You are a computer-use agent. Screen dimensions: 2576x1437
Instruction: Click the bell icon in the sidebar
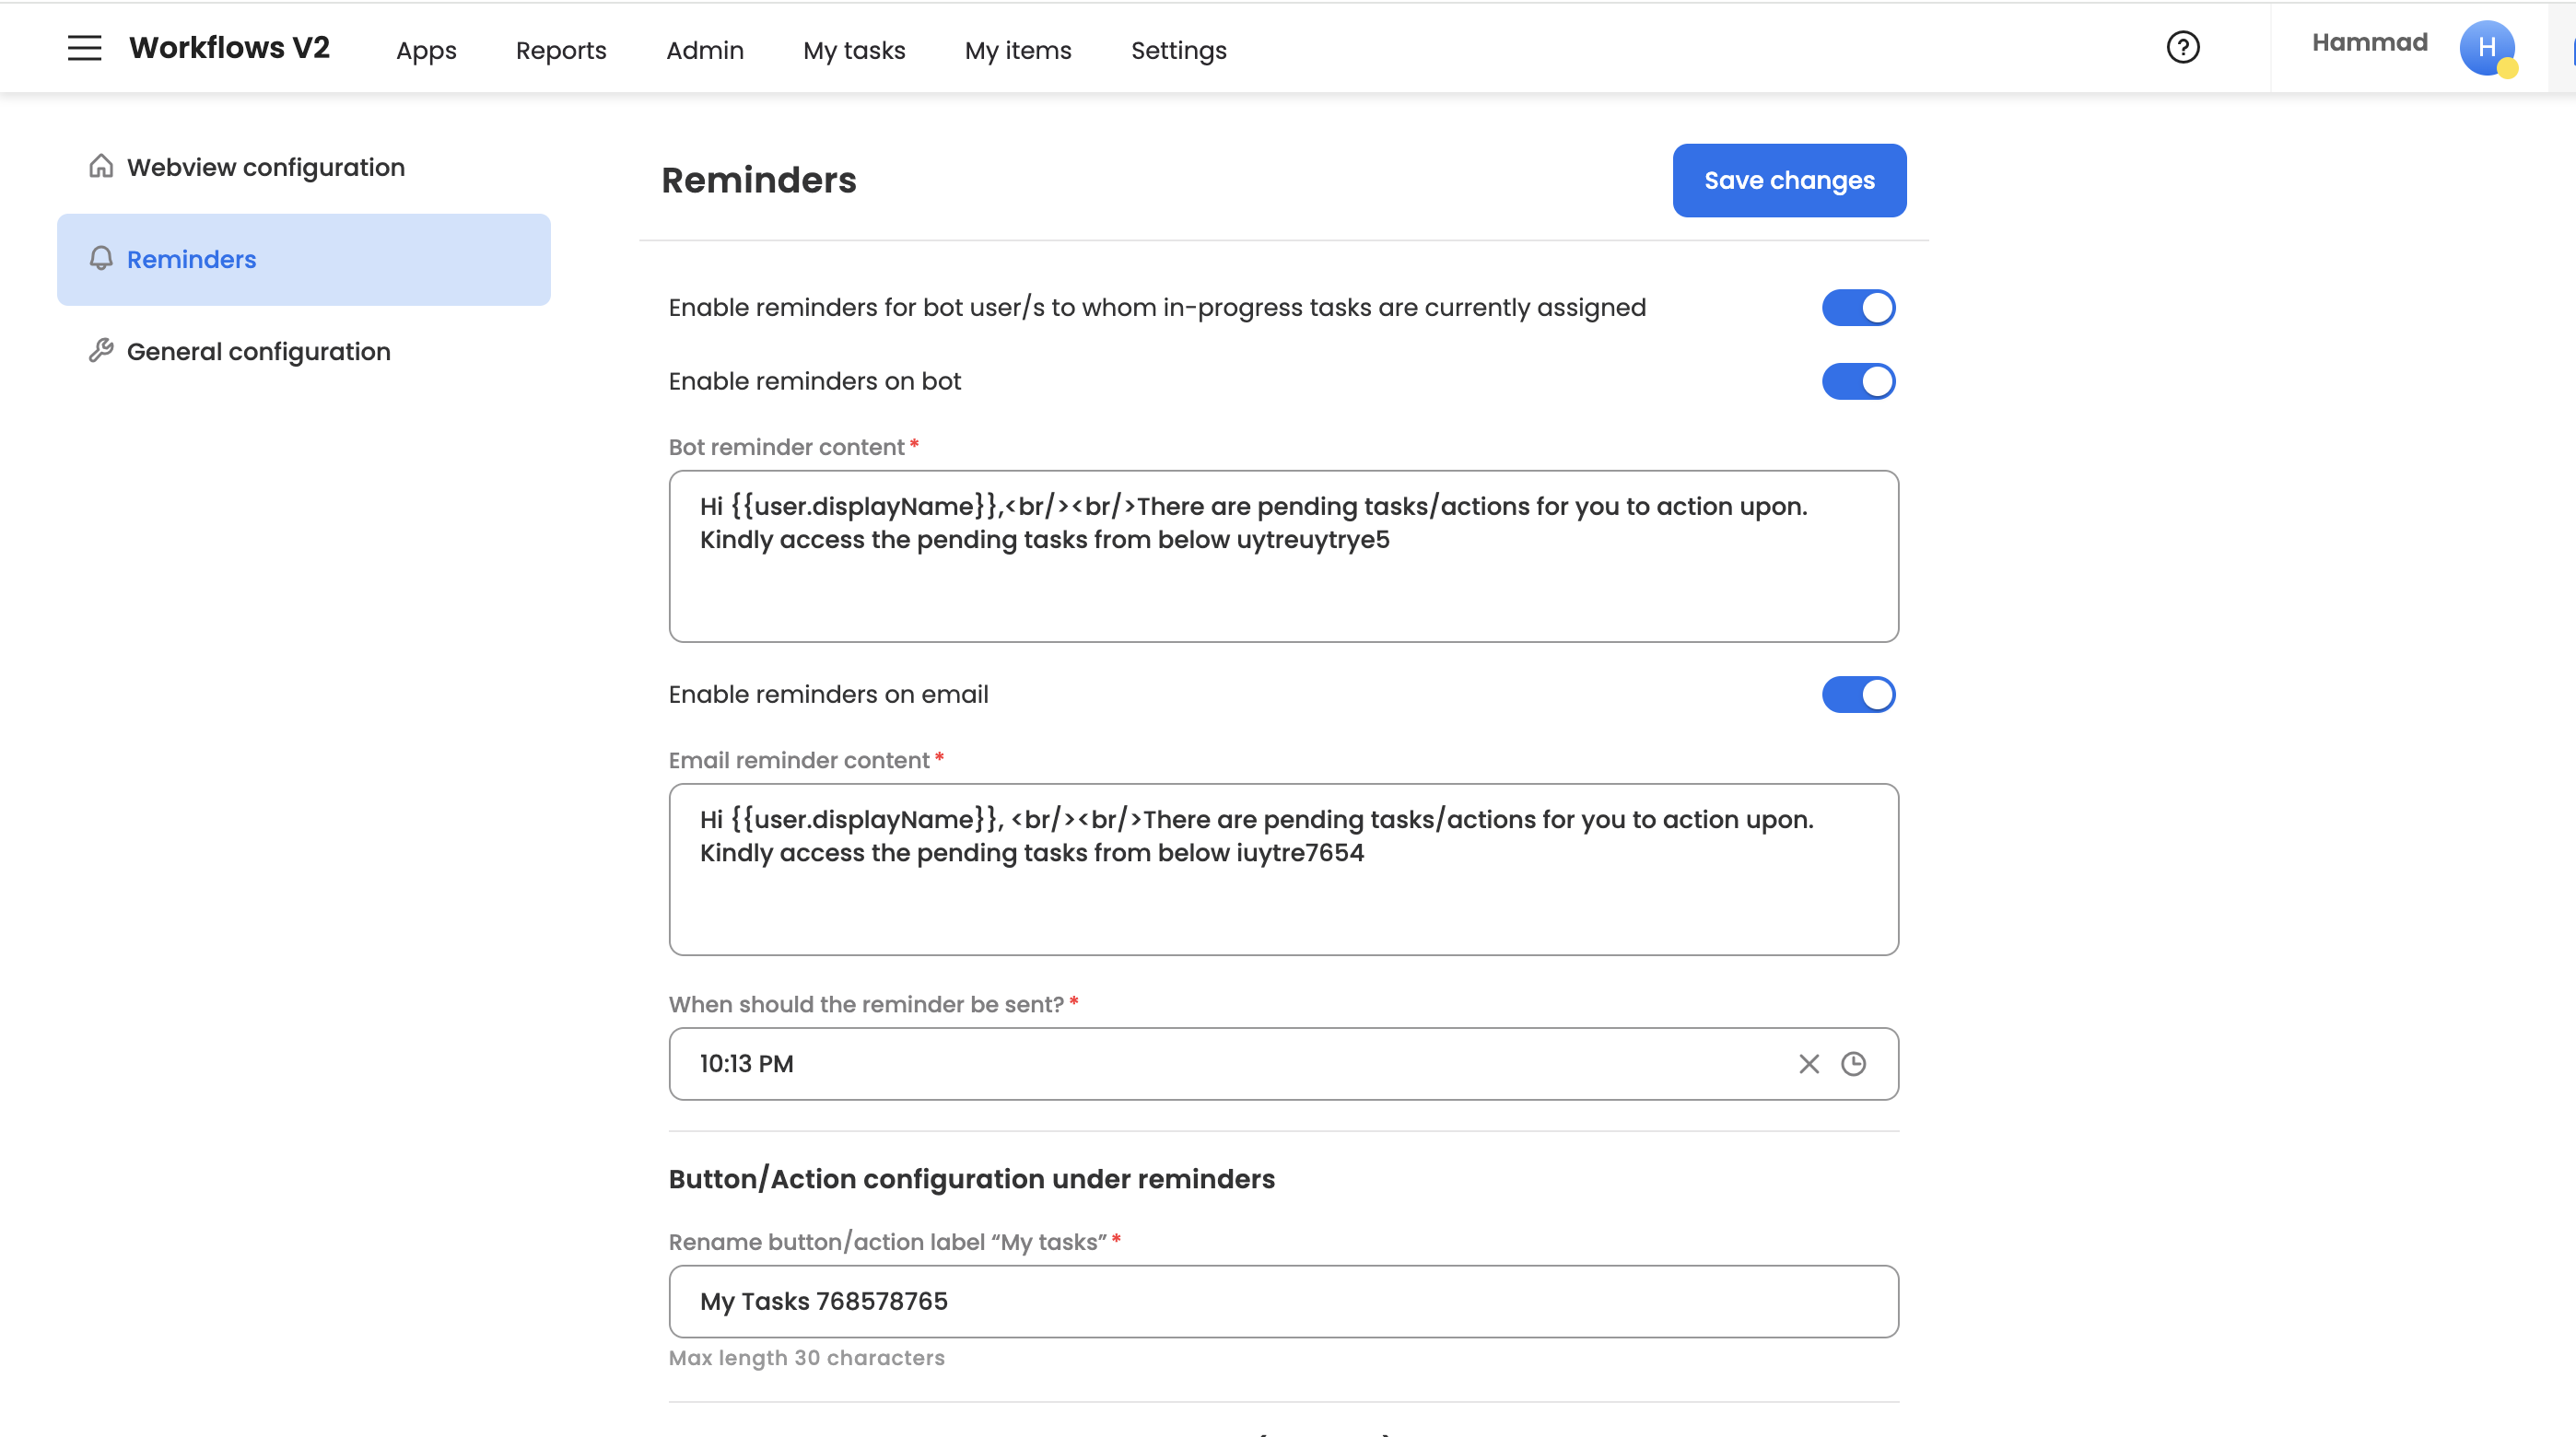point(101,258)
